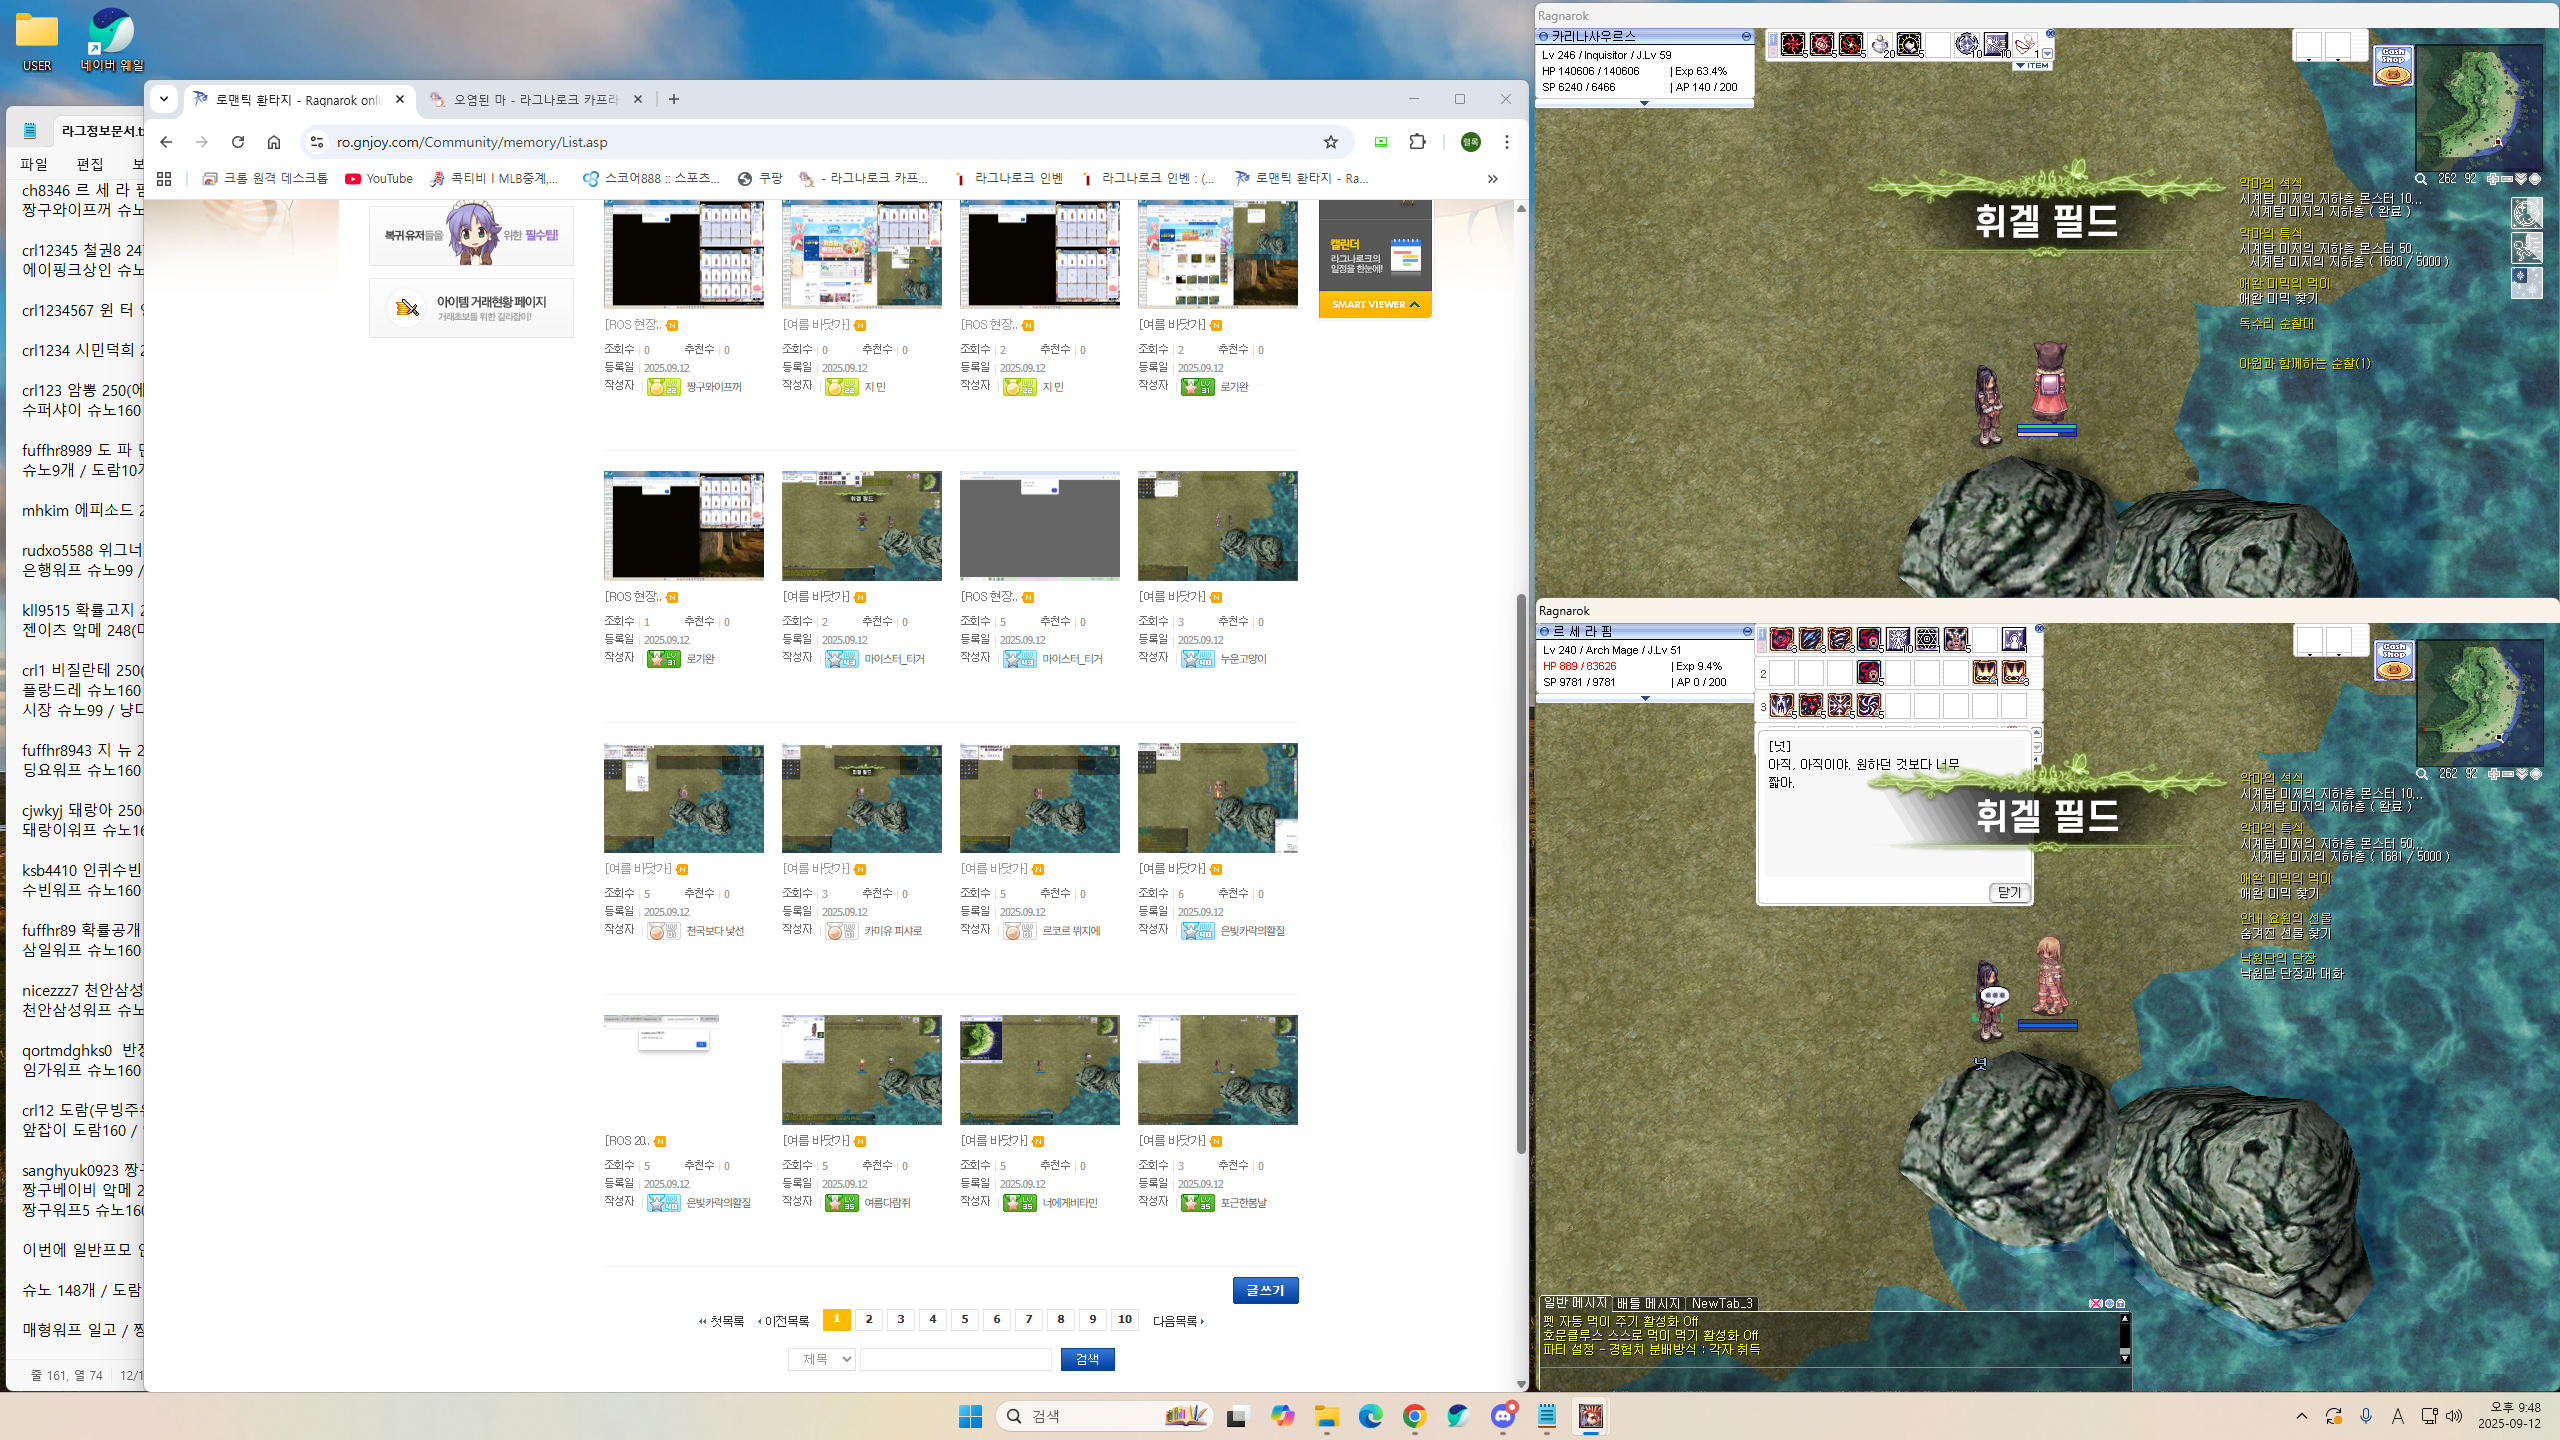Expand 르세라핌 status panel down arrow
Viewport: 2560px width, 1440px height.
pyautogui.click(x=1645, y=698)
